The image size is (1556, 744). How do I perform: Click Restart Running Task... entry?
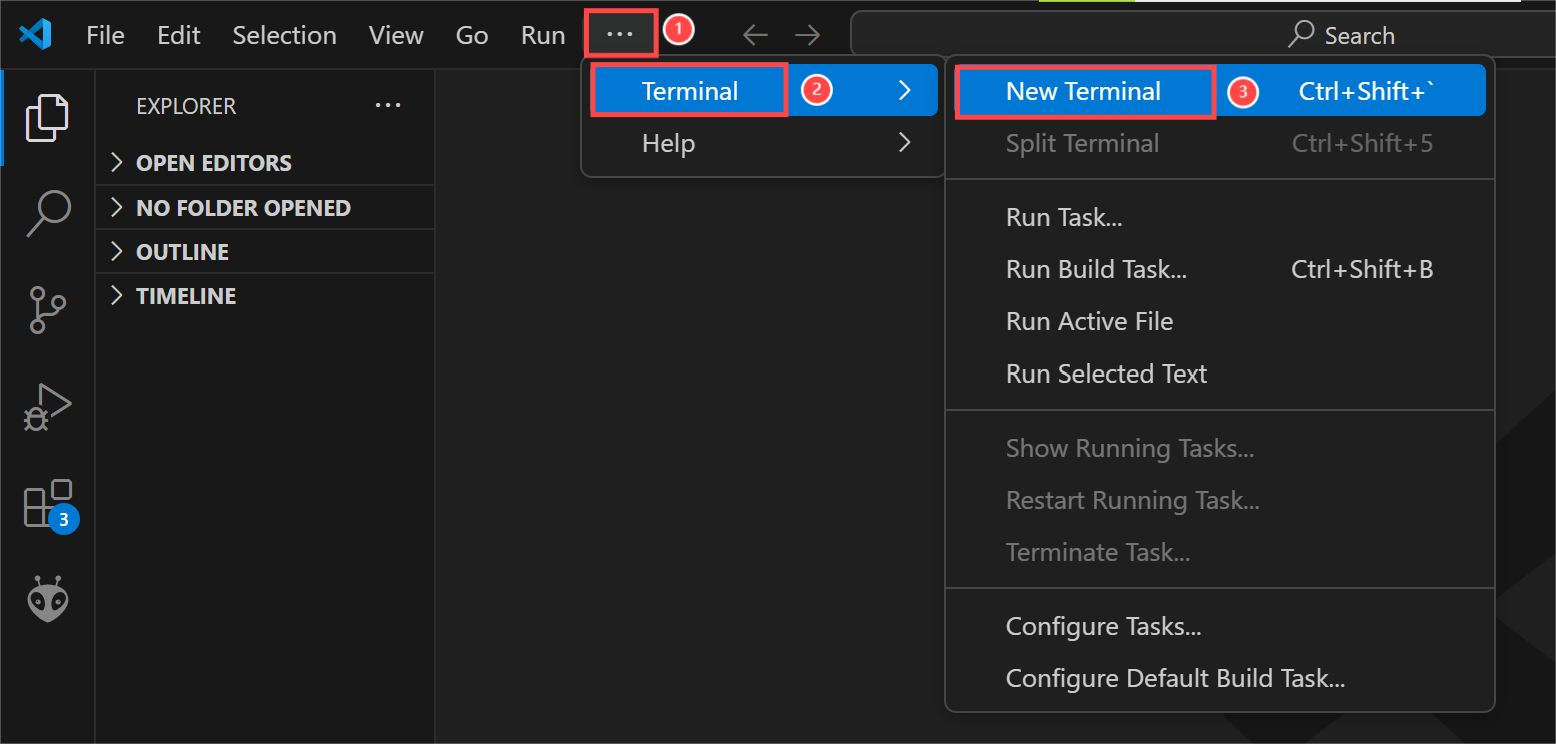pos(1220,500)
